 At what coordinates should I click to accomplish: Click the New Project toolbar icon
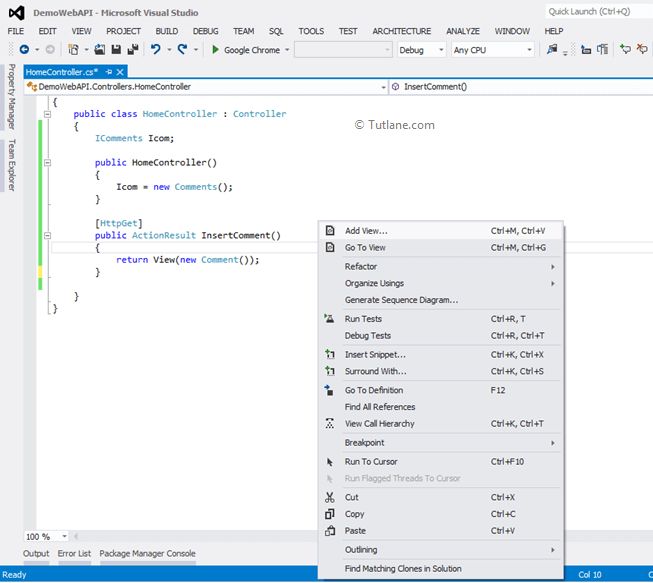74,50
